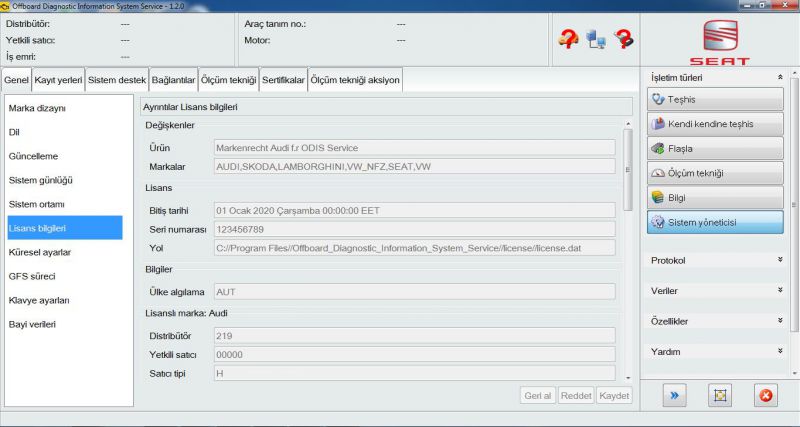This screenshot has height=427, width=800.
Task: Click the SEAT brand logo
Action: point(720,43)
